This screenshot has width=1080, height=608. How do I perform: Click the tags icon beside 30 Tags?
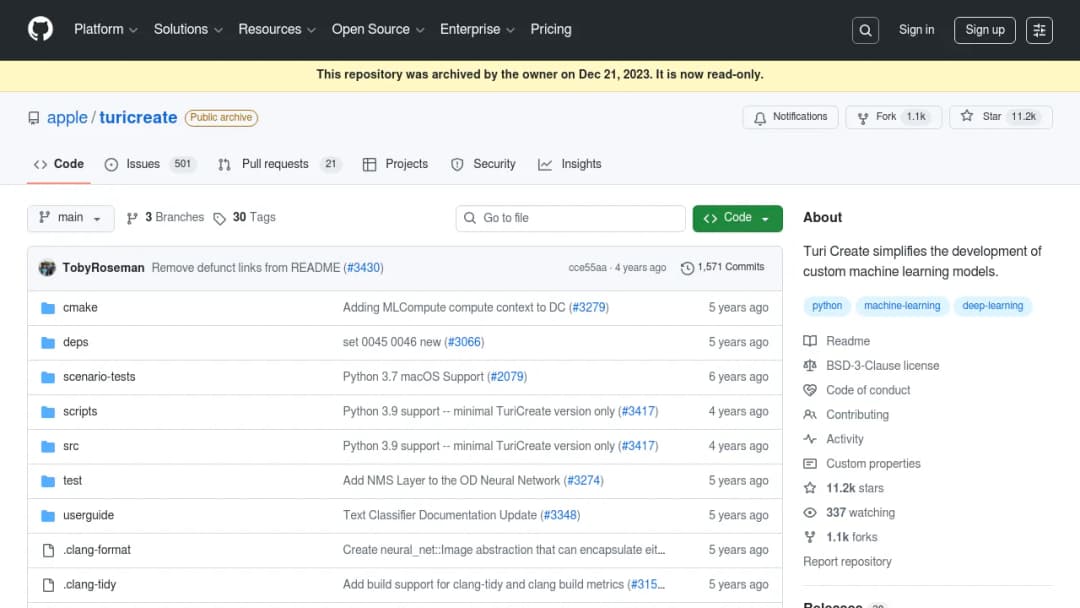pos(219,219)
